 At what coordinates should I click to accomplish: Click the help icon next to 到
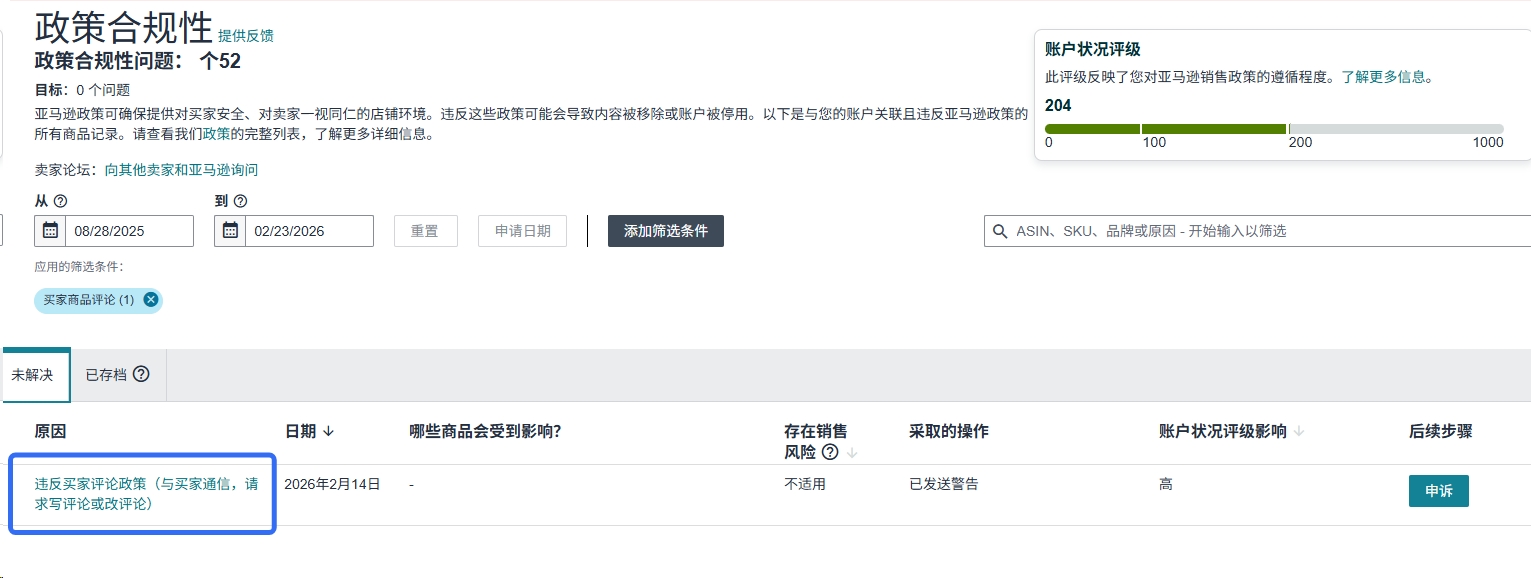(240, 201)
